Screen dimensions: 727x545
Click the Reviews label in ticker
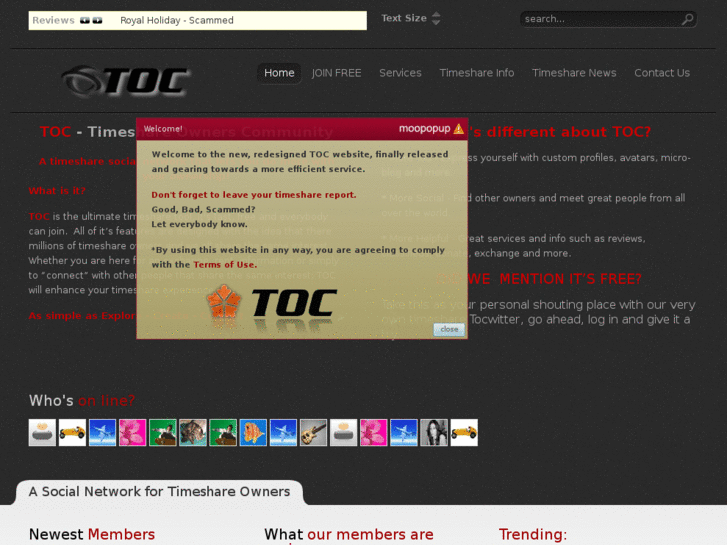pos(53,20)
